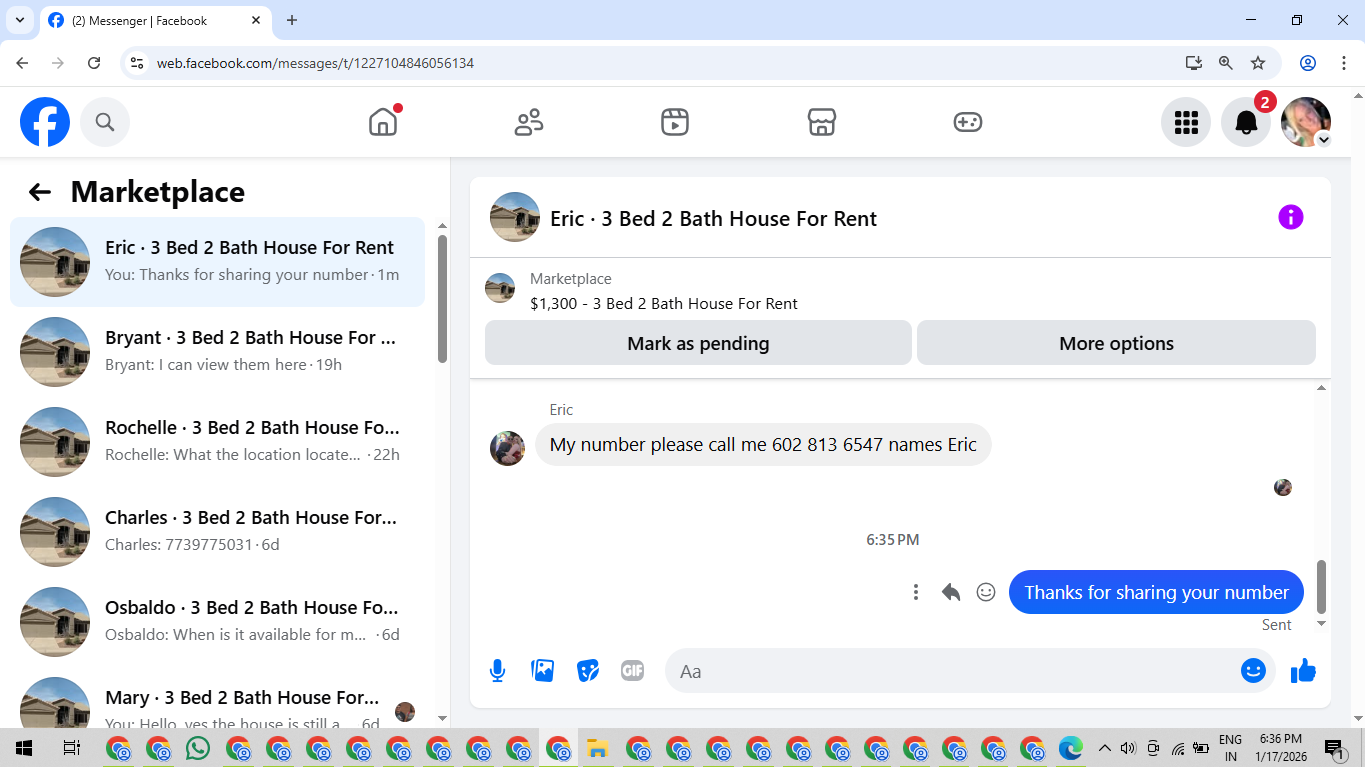Click the install app icon in address bar
This screenshot has width=1365, height=767.
[x=1193, y=63]
